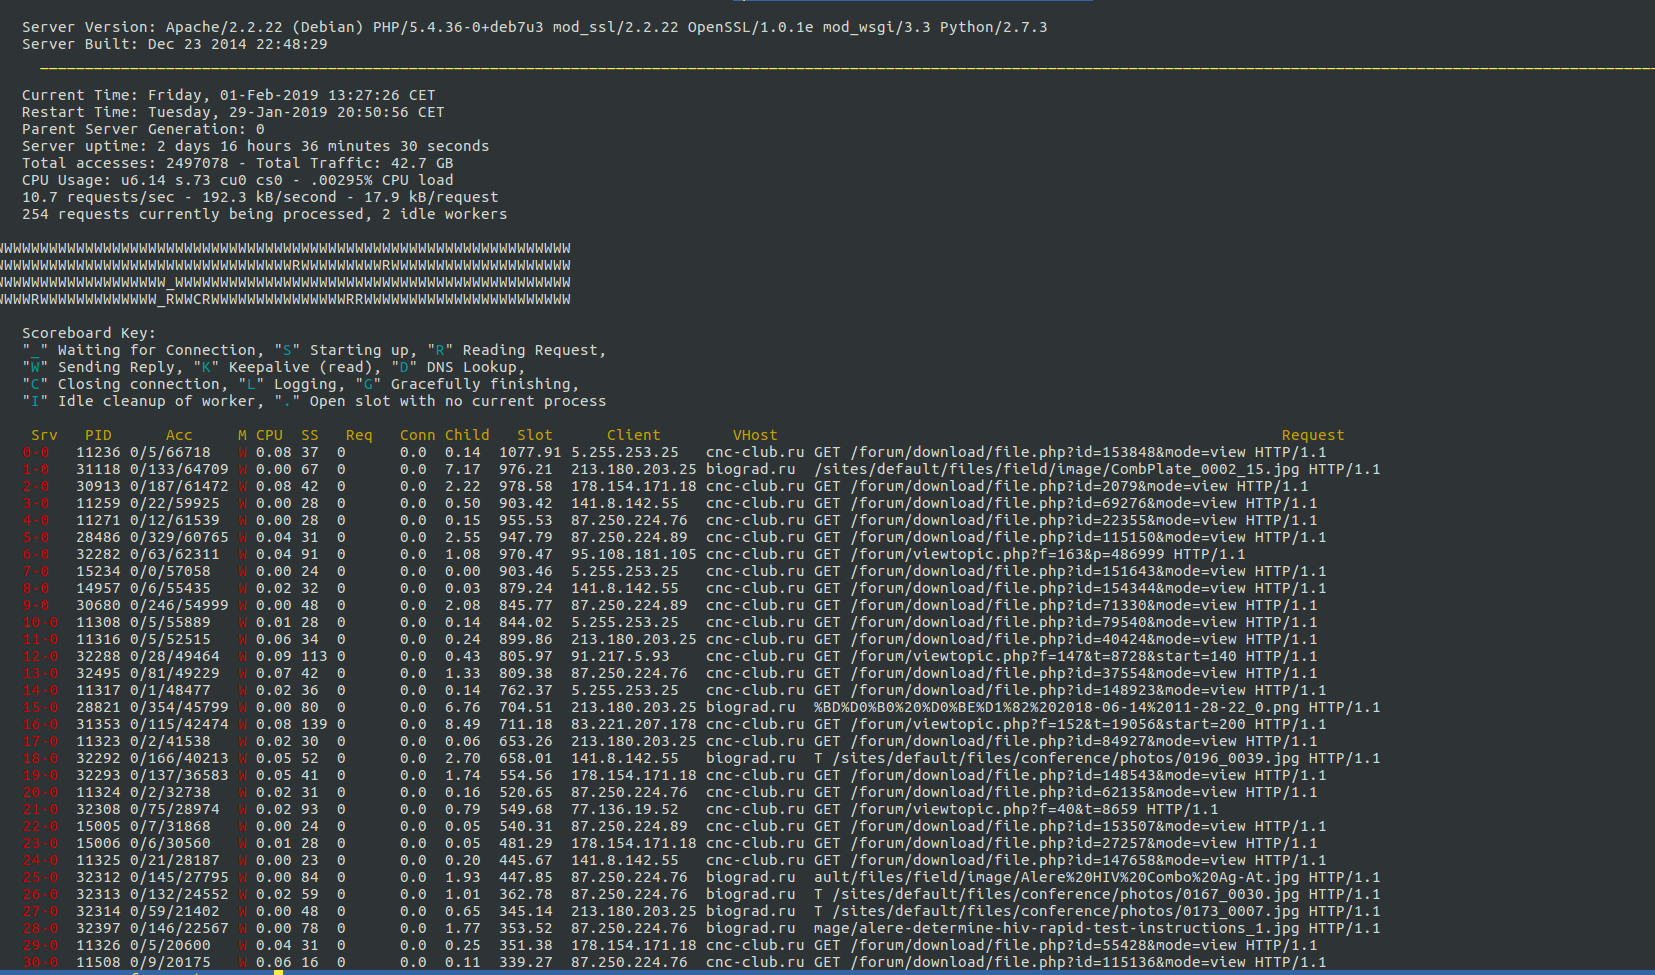Click the Scoreboard Key heading
Image resolution: width=1655 pixels, height=975 pixels.
tap(88, 333)
